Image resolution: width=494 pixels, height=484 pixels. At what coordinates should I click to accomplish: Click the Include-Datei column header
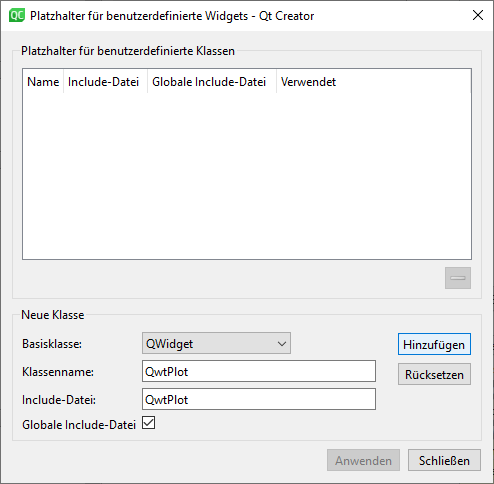(x=105, y=82)
